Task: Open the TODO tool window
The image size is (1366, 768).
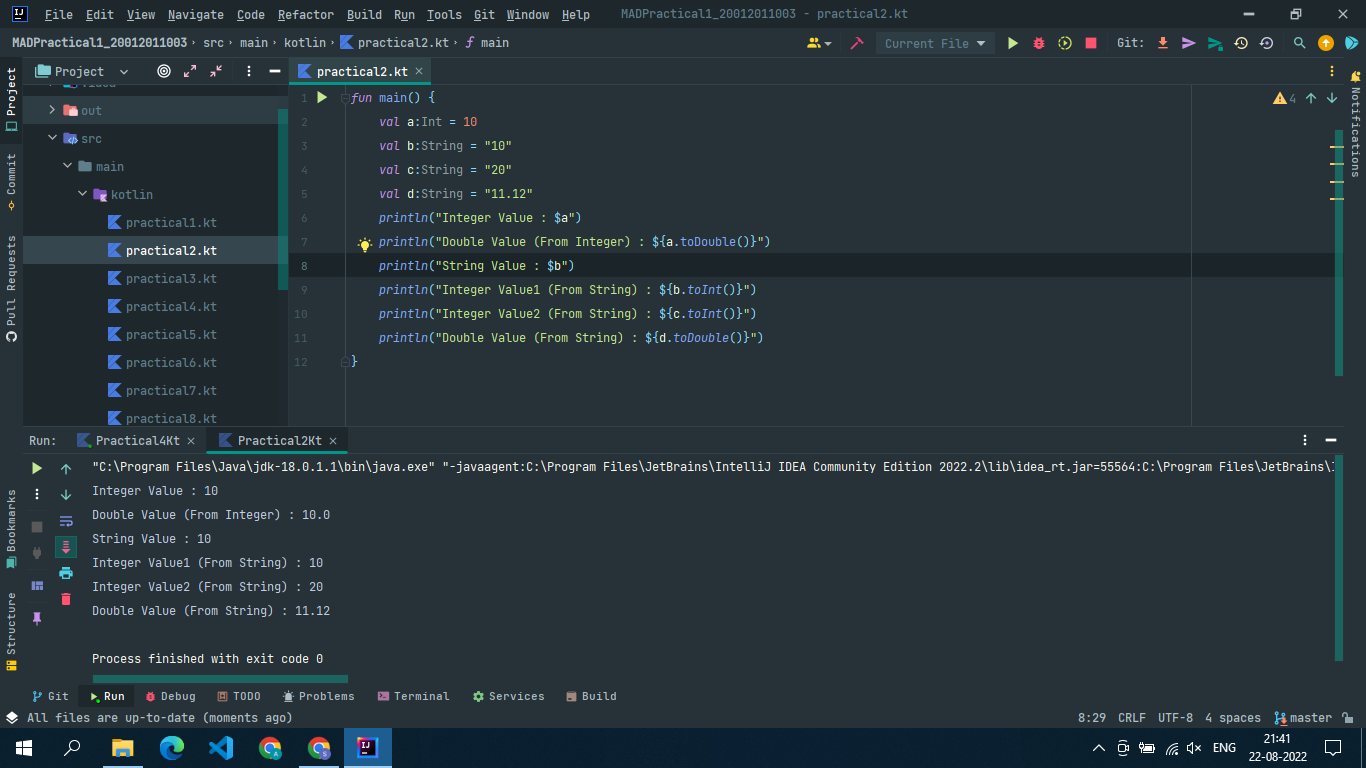Action: coord(239,696)
